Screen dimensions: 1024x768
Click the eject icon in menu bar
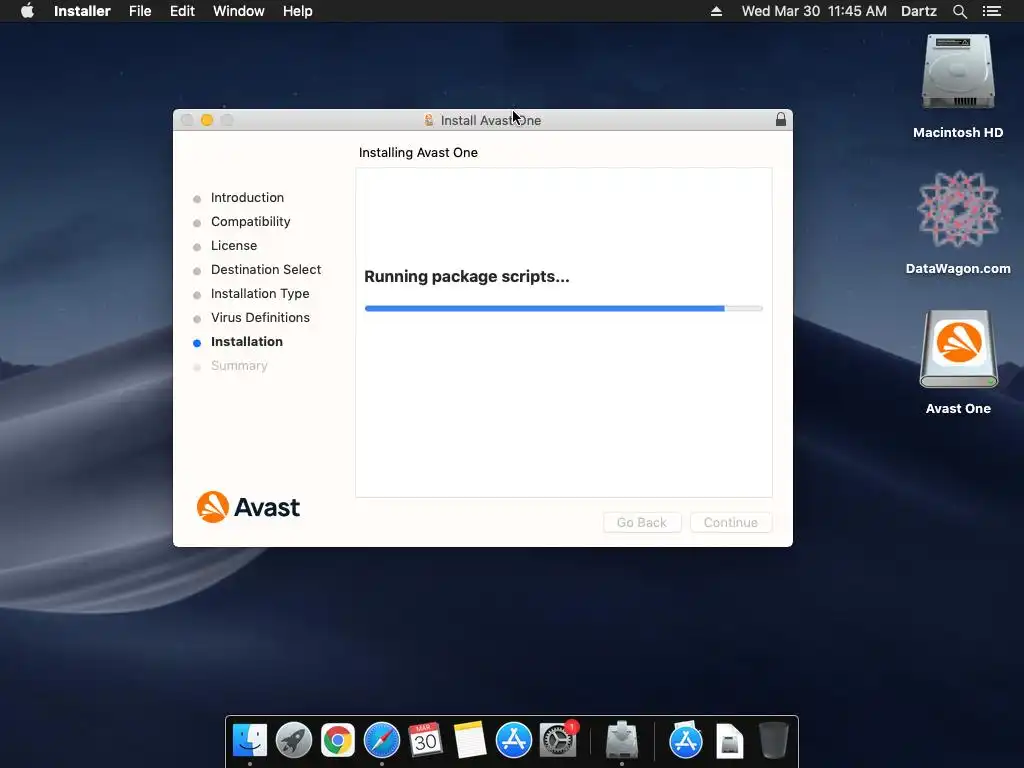(x=716, y=11)
